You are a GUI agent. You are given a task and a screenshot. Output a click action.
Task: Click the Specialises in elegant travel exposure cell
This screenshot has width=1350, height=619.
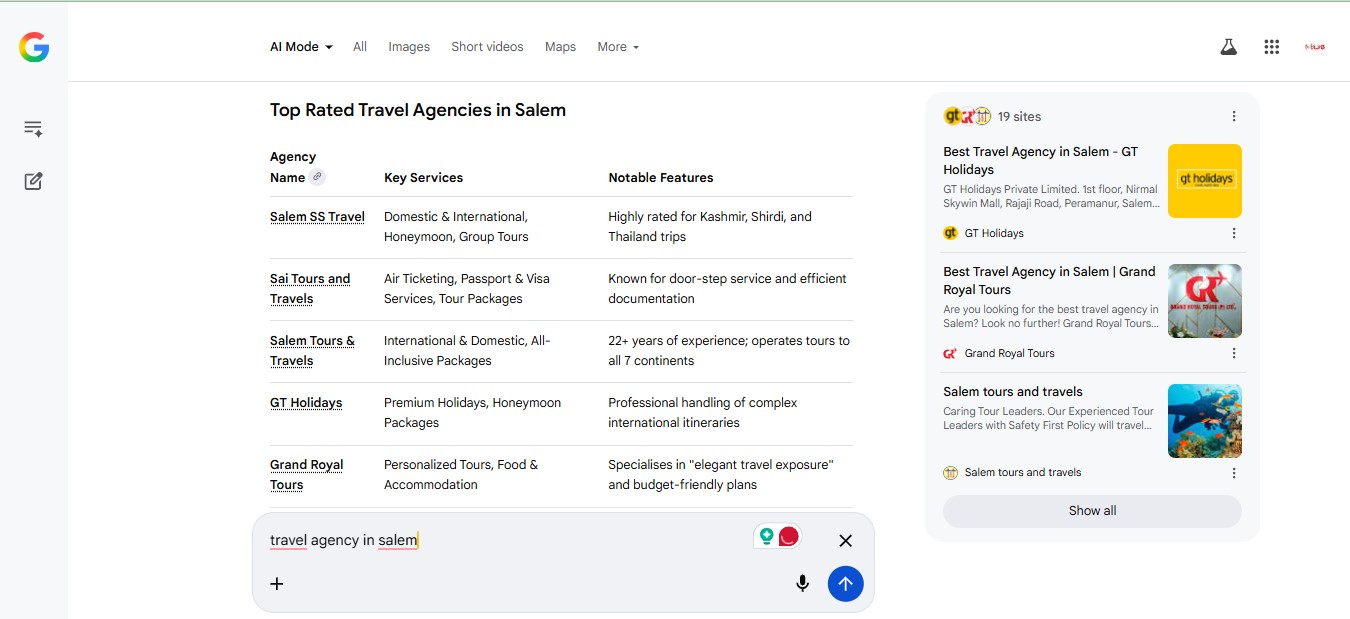point(721,475)
